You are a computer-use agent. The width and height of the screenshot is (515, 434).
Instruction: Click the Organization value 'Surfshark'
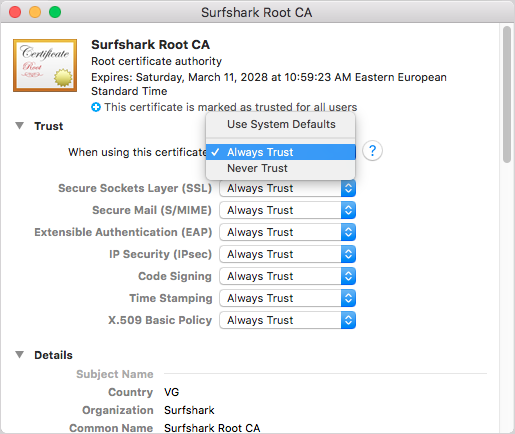[x=189, y=410]
